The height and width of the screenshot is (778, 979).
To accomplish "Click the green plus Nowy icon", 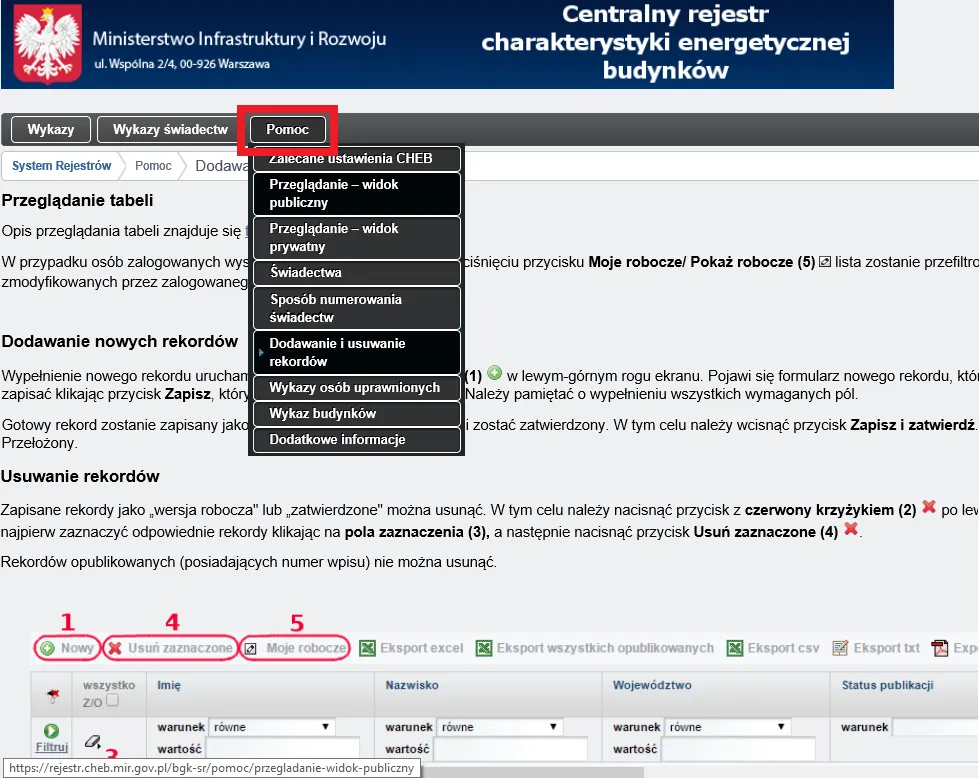I will click(47, 648).
